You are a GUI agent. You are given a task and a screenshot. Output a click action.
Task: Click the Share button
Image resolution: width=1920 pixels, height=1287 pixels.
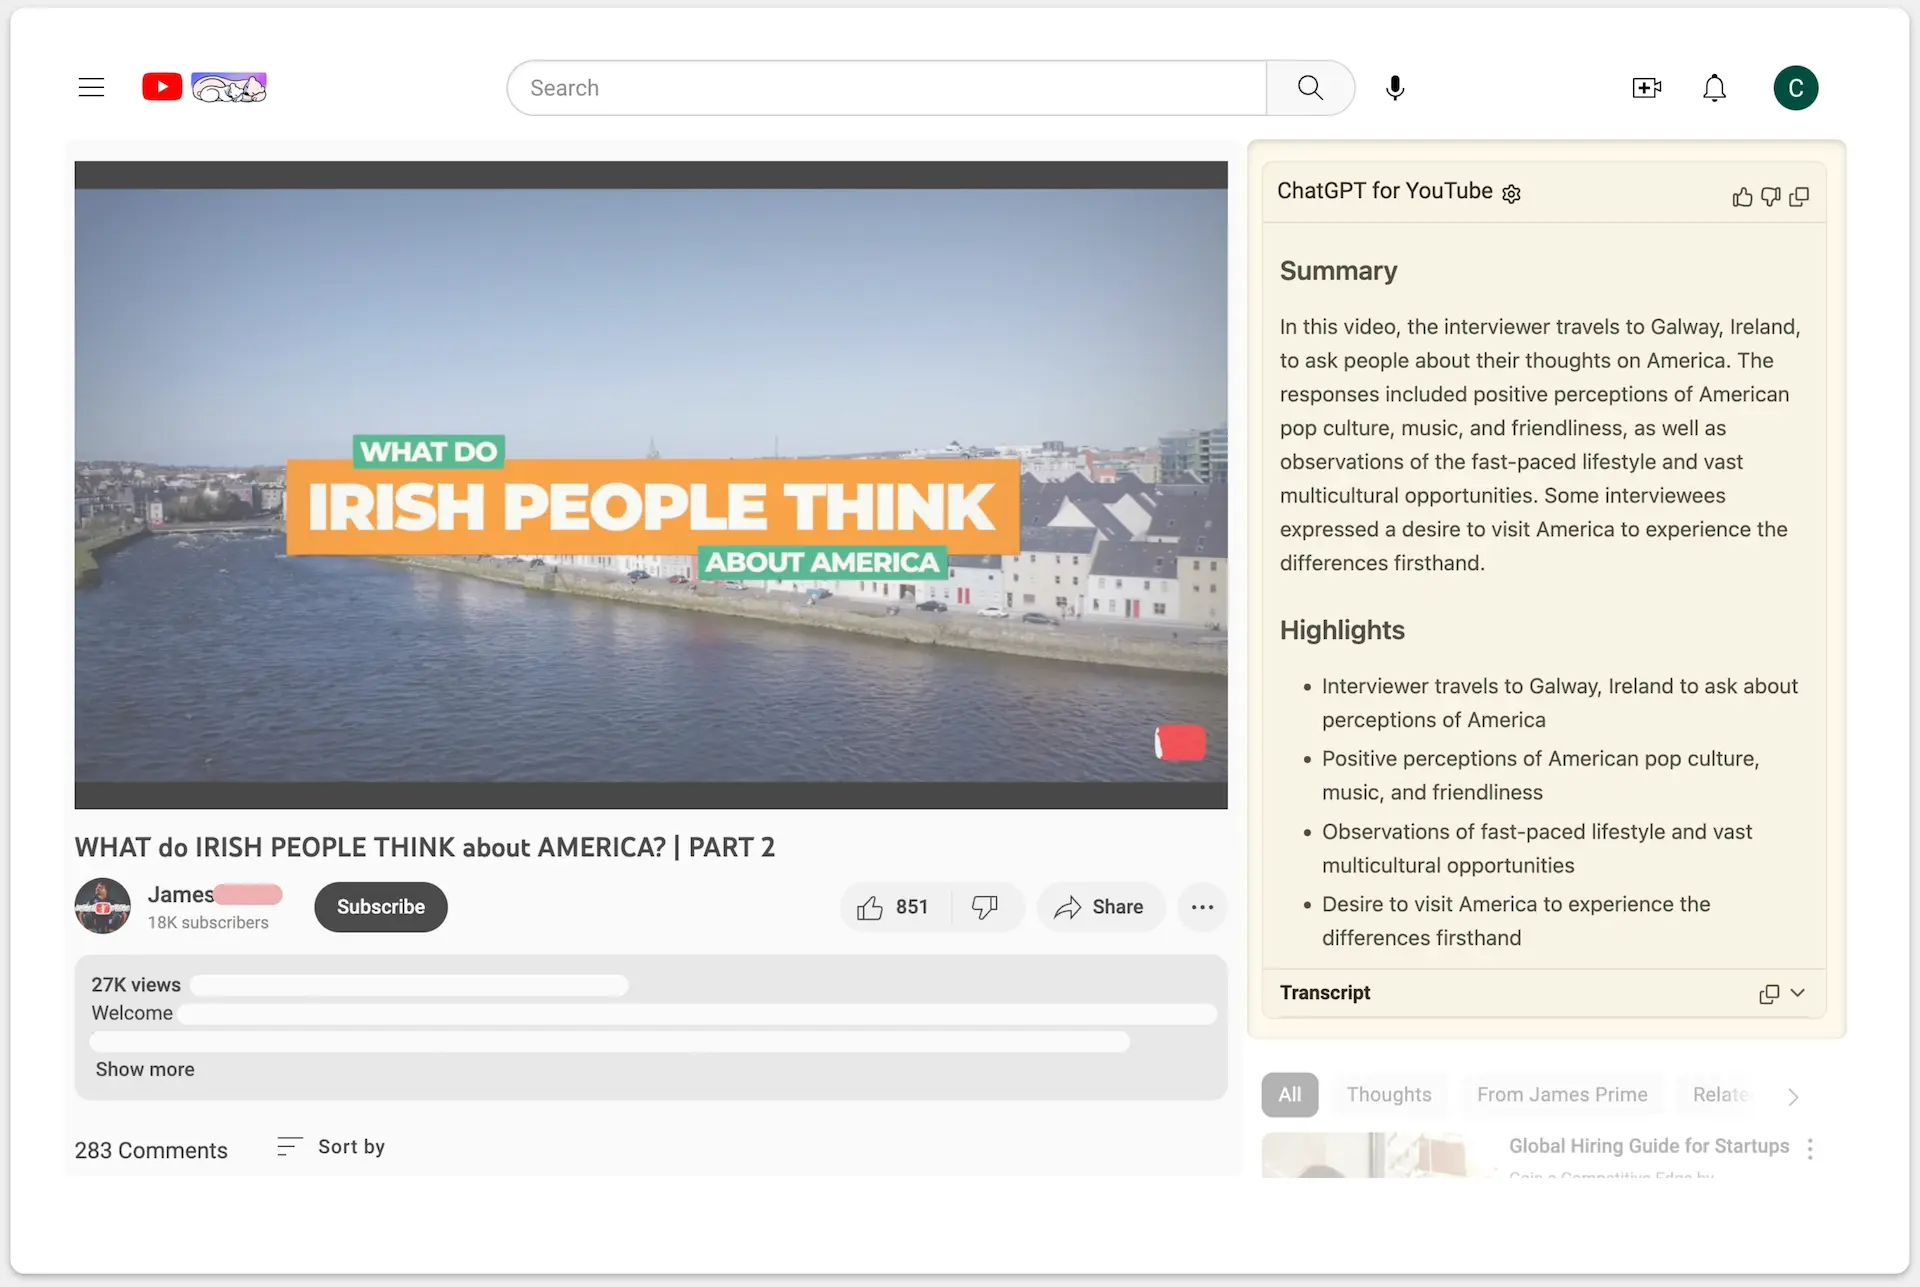click(x=1100, y=906)
